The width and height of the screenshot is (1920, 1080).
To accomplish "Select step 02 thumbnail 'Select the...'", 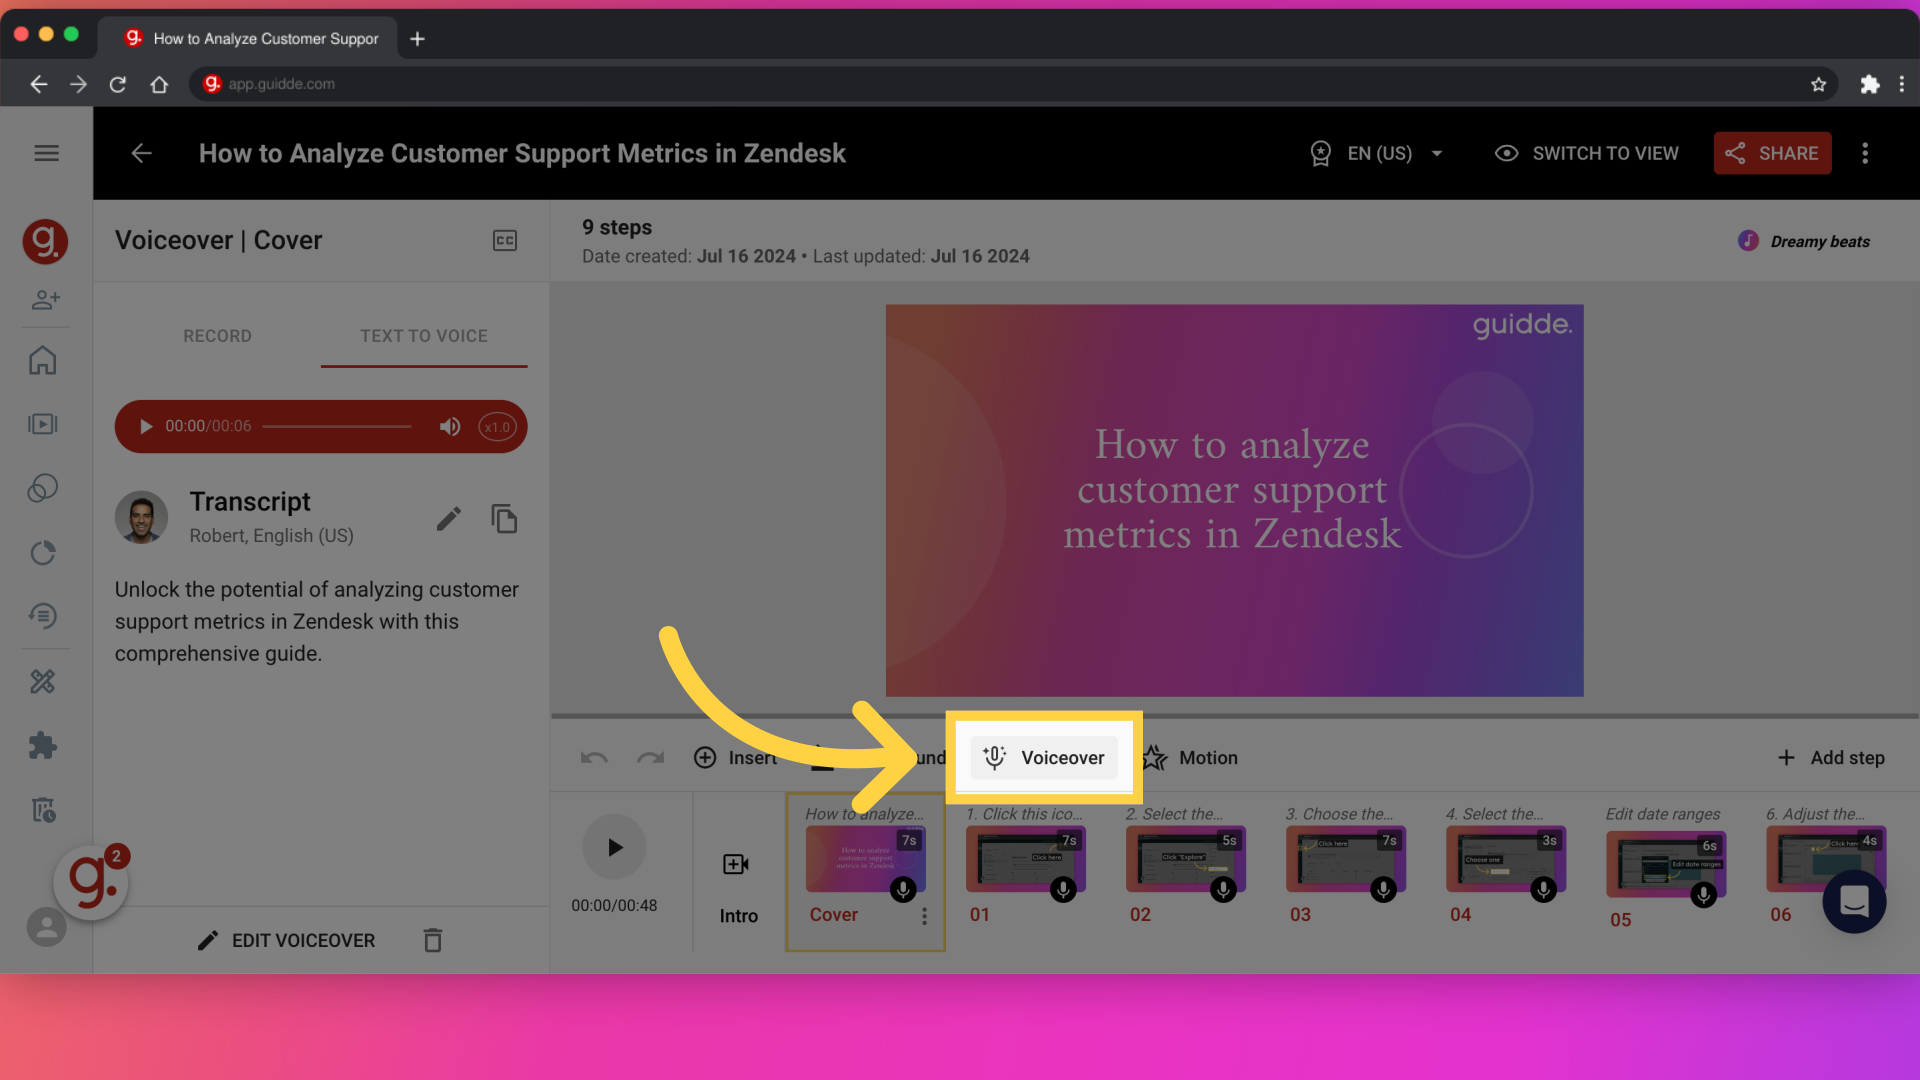I will (x=1185, y=859).
